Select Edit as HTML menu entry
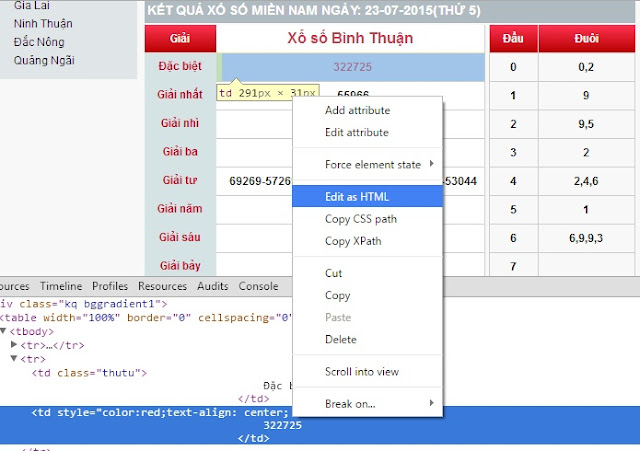 (x=367, y=196)
